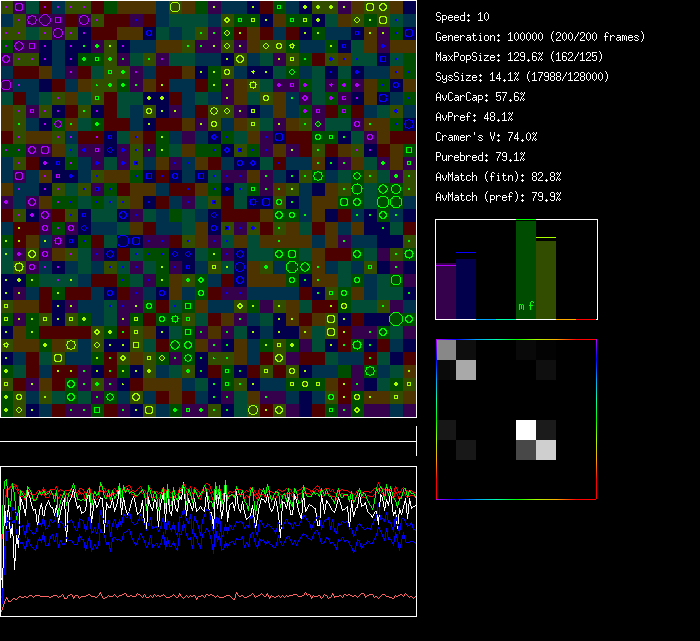Click the Generation counter text
Screen dimensions: 700x641
[540, 37]
